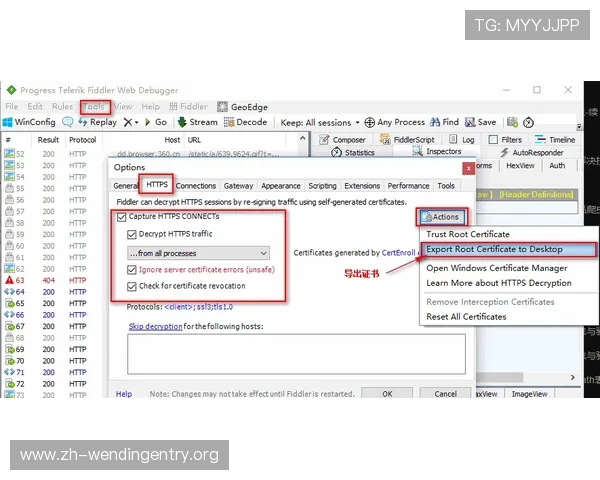Open the Actions dropdown button
600x480 pixels.
tap(440, 216)
